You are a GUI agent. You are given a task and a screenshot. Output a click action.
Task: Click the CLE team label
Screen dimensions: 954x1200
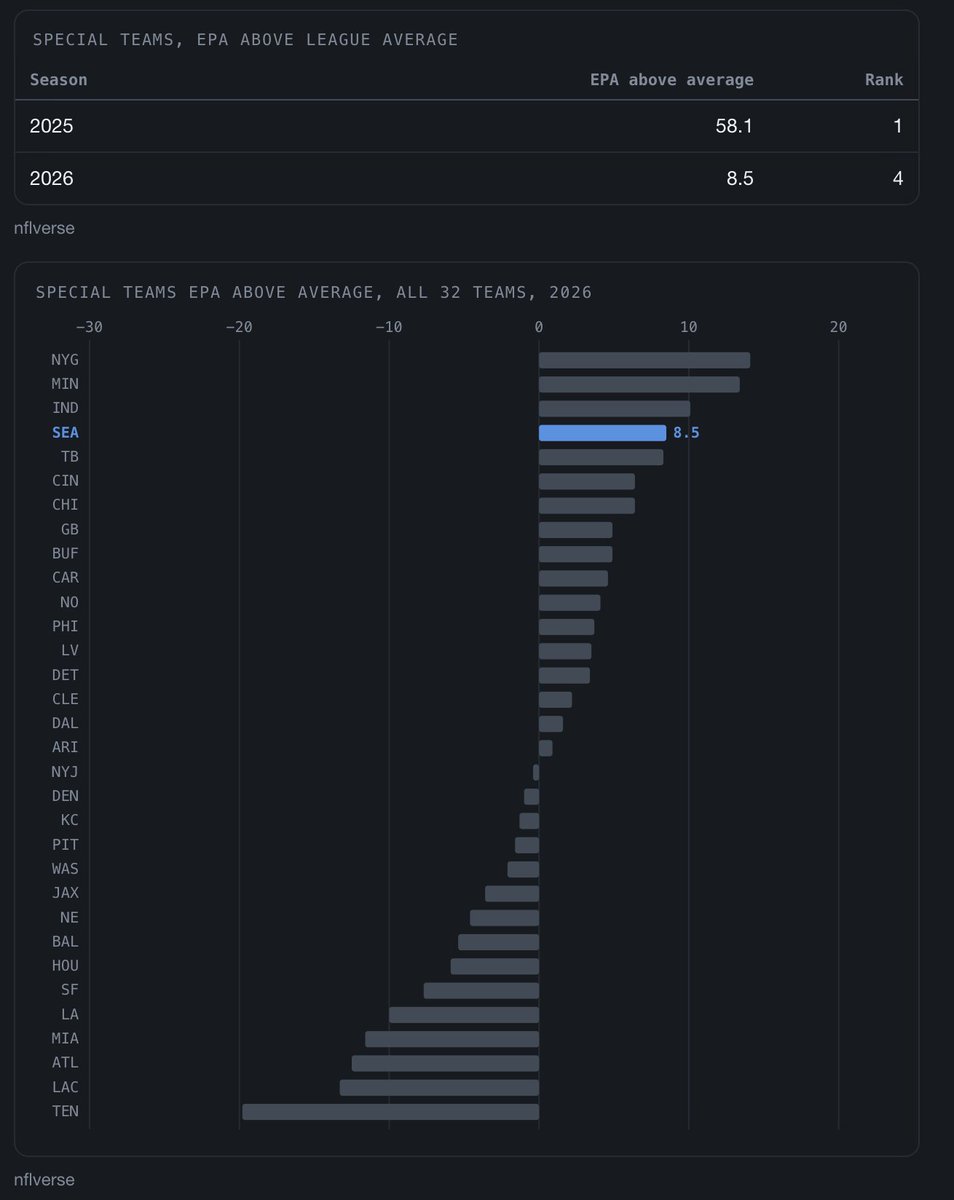[x=65, y=699]
